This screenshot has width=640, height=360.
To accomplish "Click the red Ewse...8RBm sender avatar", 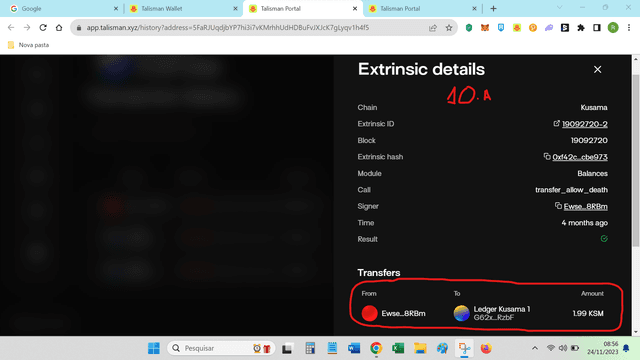I will click(369, 313).
